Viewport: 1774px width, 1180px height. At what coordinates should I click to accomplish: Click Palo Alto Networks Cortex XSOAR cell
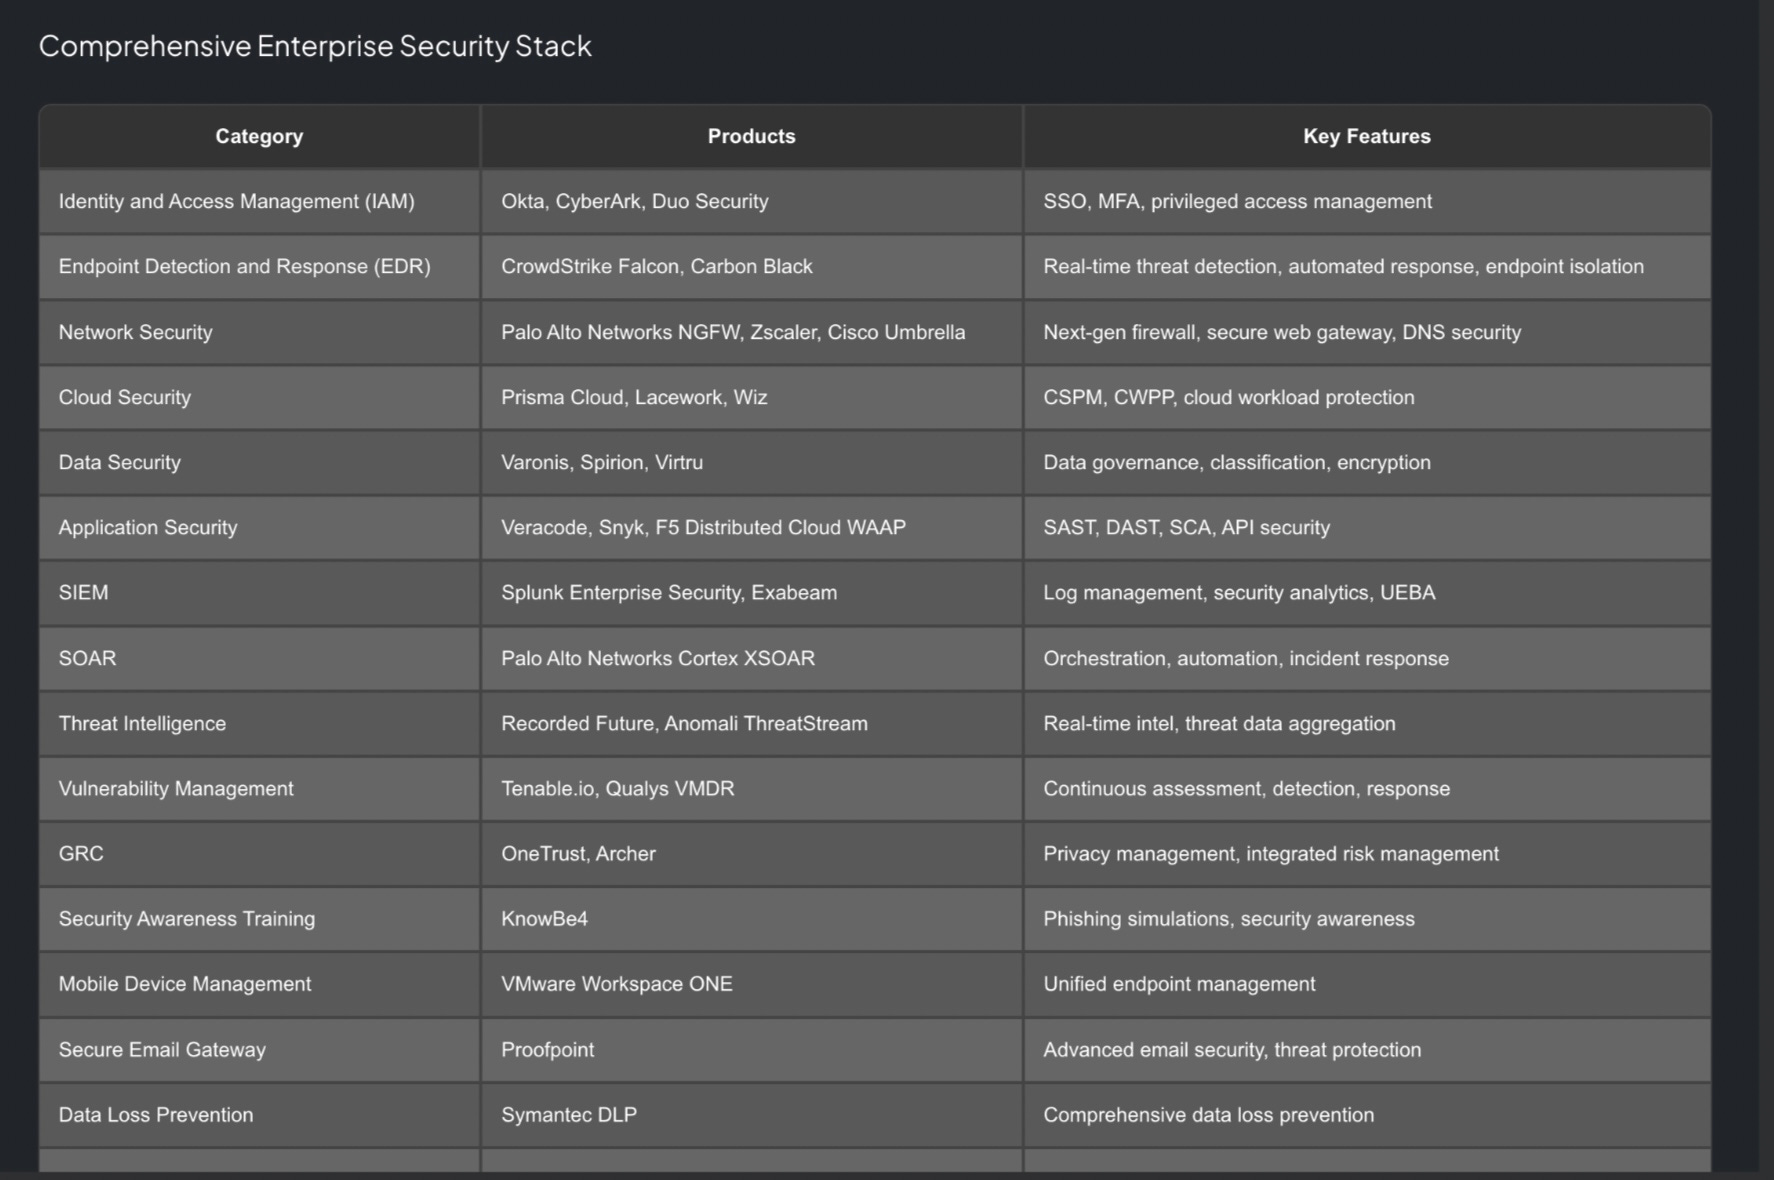[752, 658]
